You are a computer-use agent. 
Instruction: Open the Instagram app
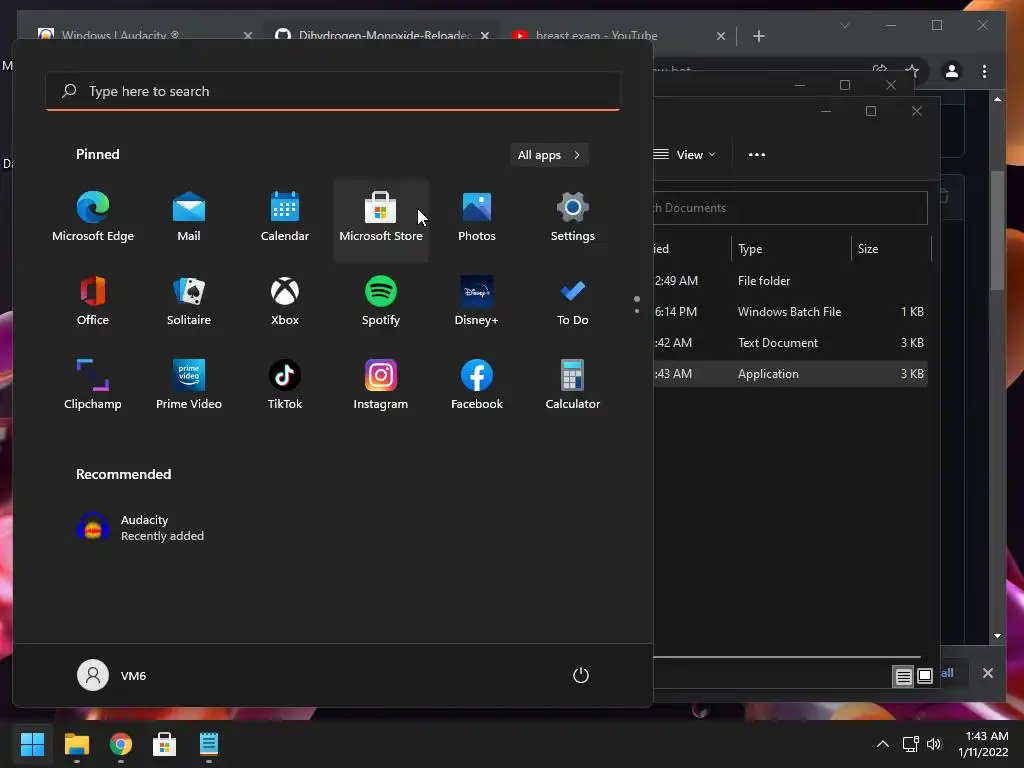[x=381, y=385]
